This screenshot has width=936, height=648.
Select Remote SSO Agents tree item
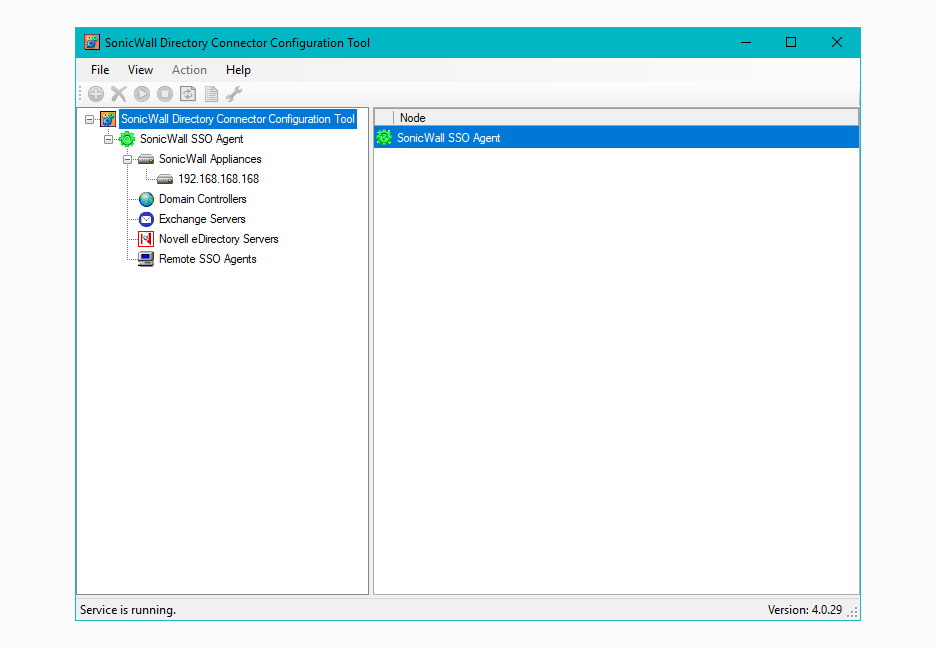coord(207,259)
